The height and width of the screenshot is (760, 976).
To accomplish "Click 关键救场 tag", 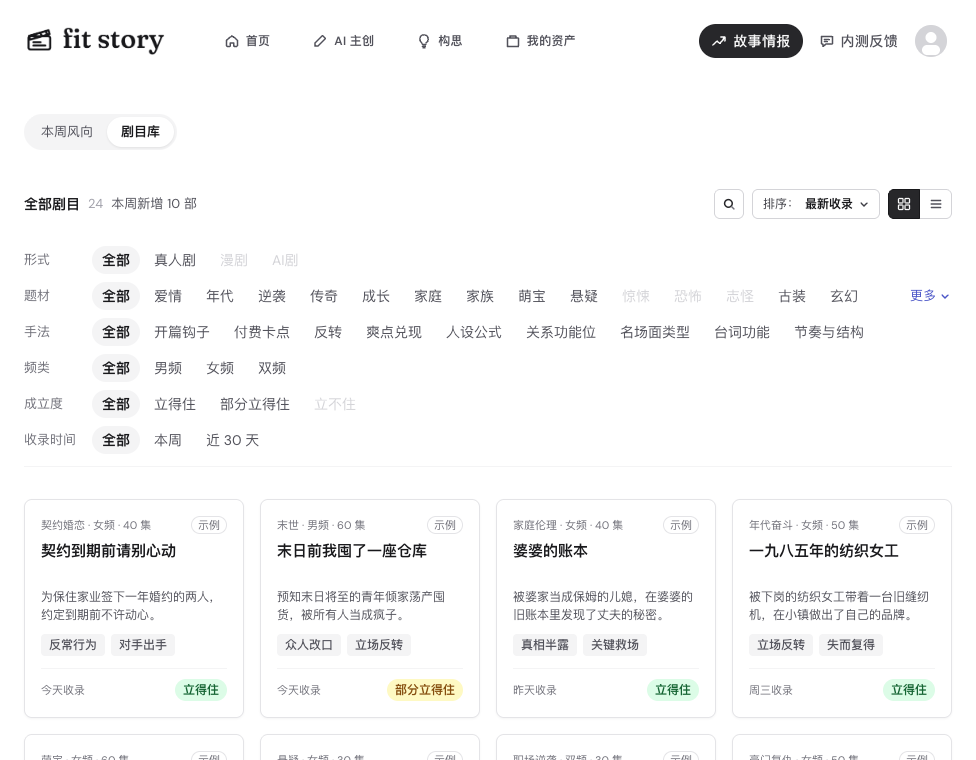I will (614, 645).
